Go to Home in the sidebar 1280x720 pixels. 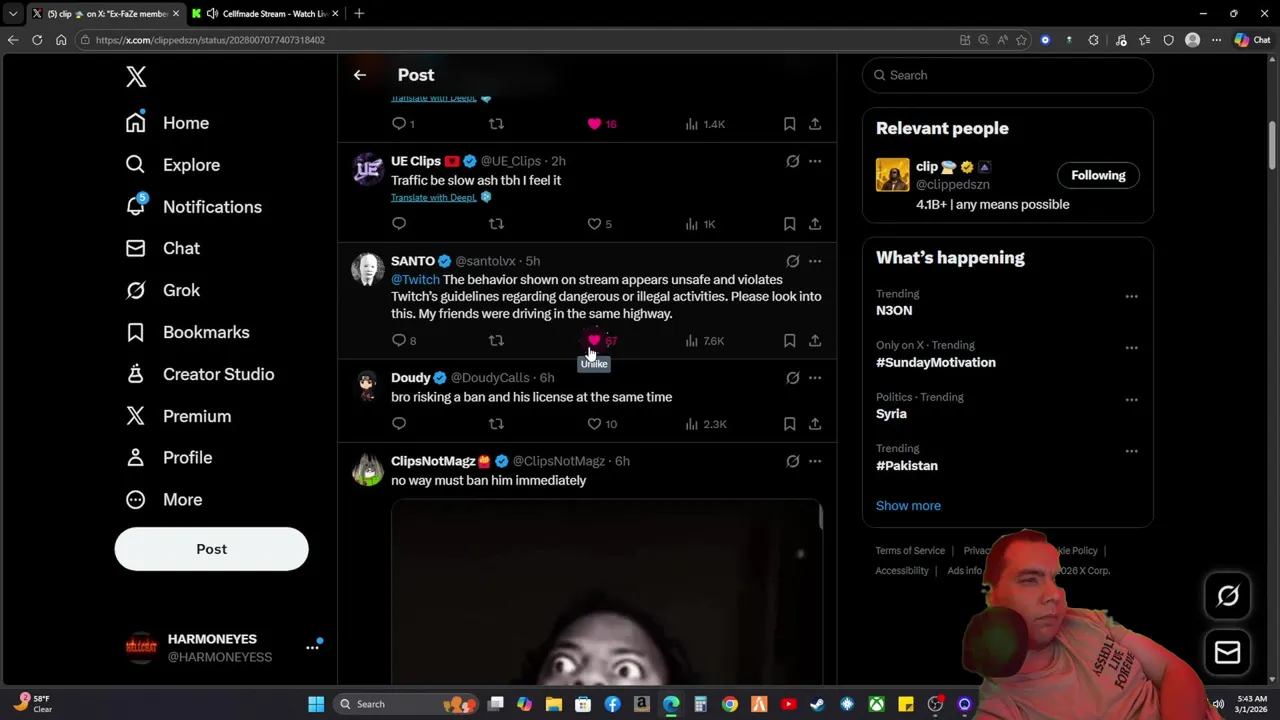(168, 123)
